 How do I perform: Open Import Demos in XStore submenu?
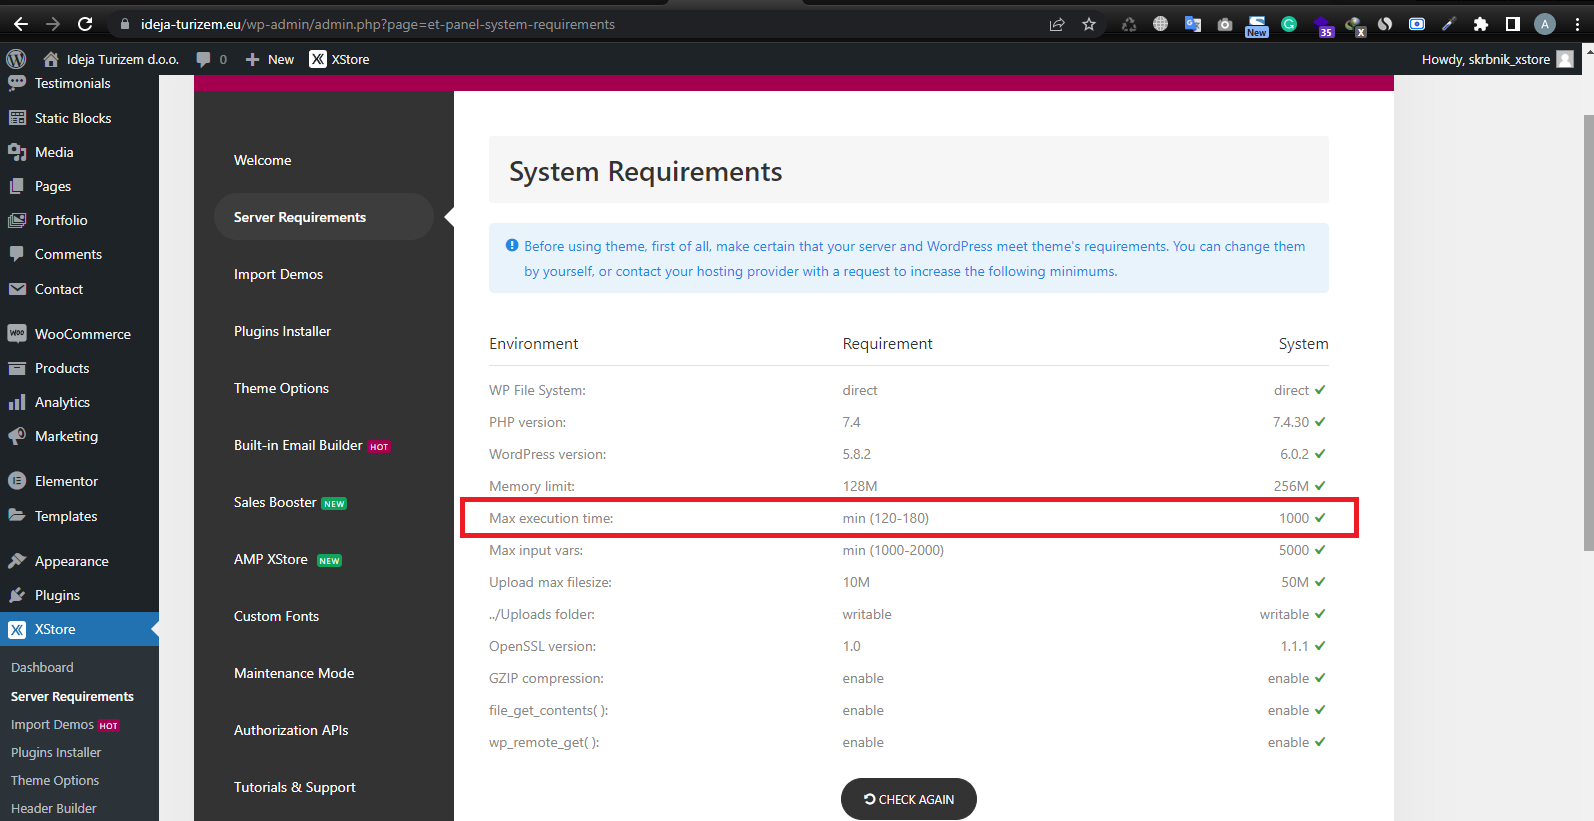coord(52,725)
